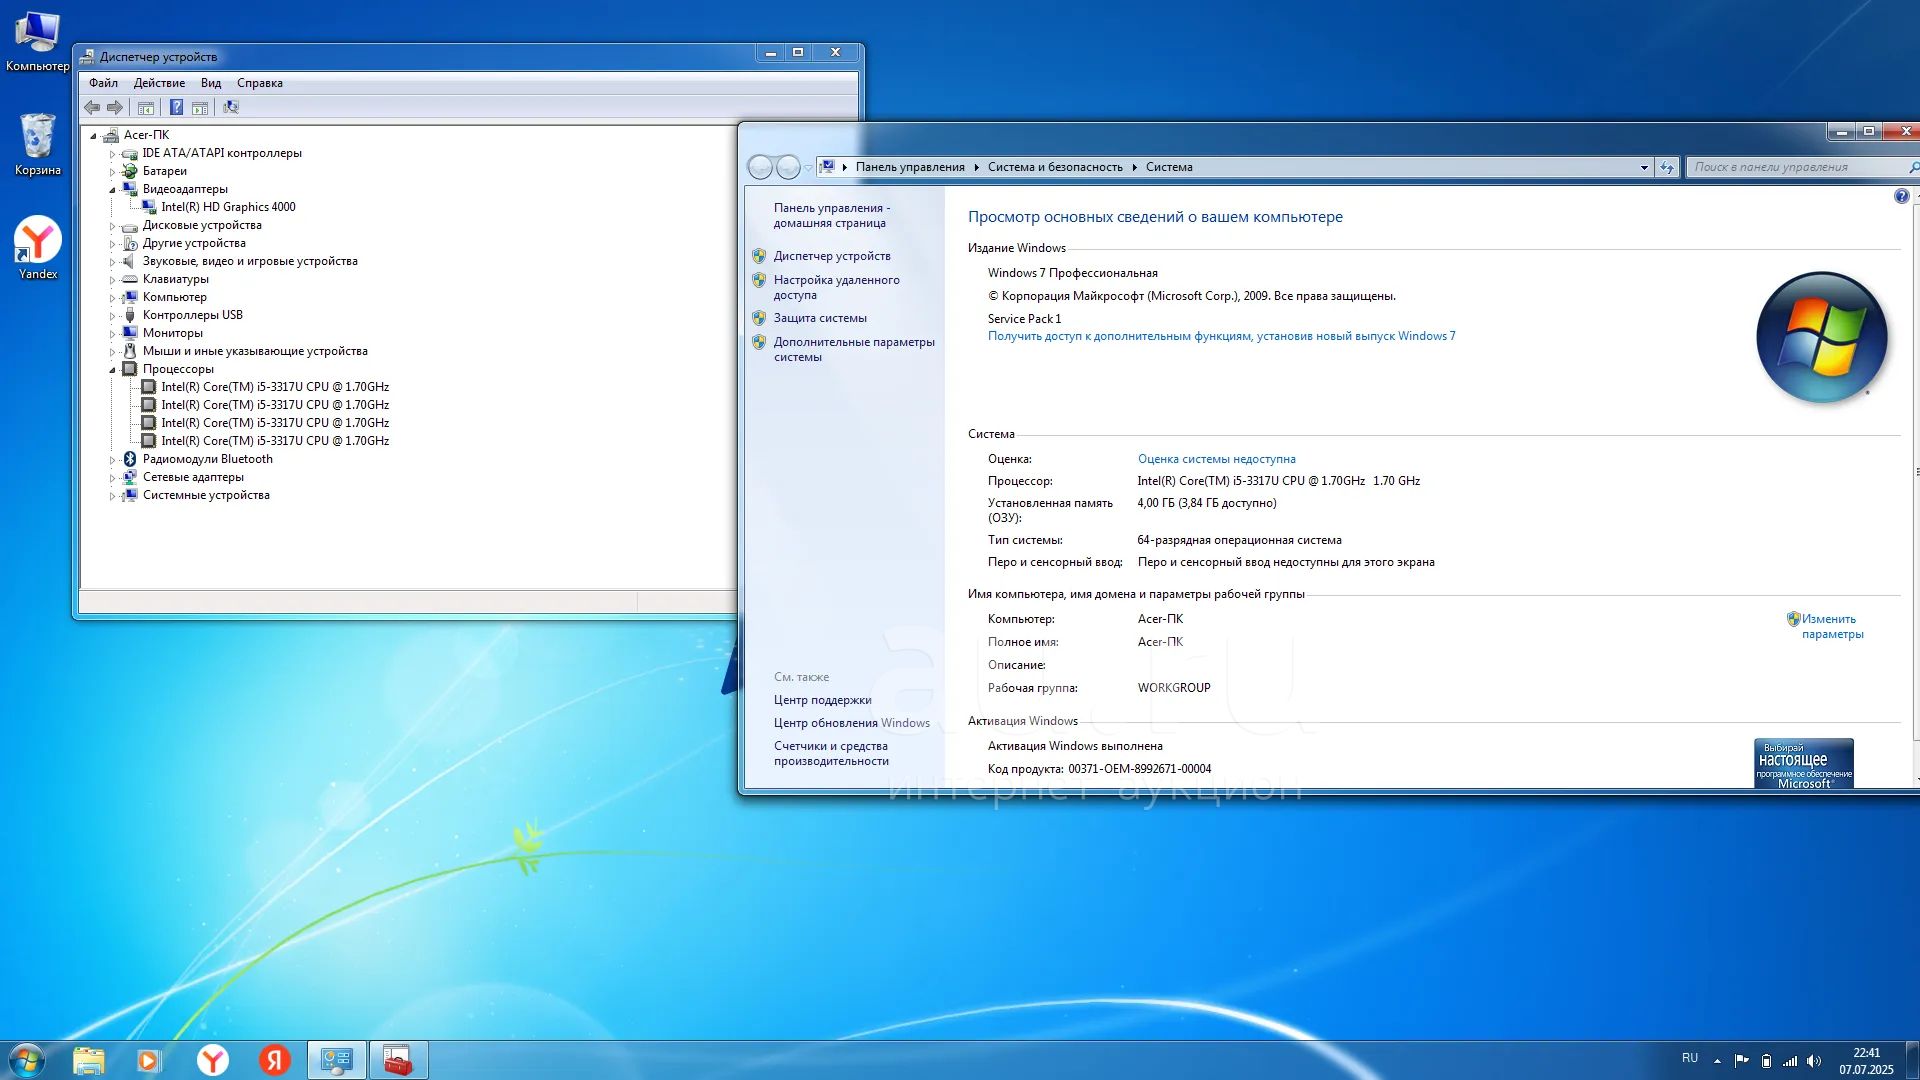
Task: Click the back navigation button in System window
Action: [760, 167]
